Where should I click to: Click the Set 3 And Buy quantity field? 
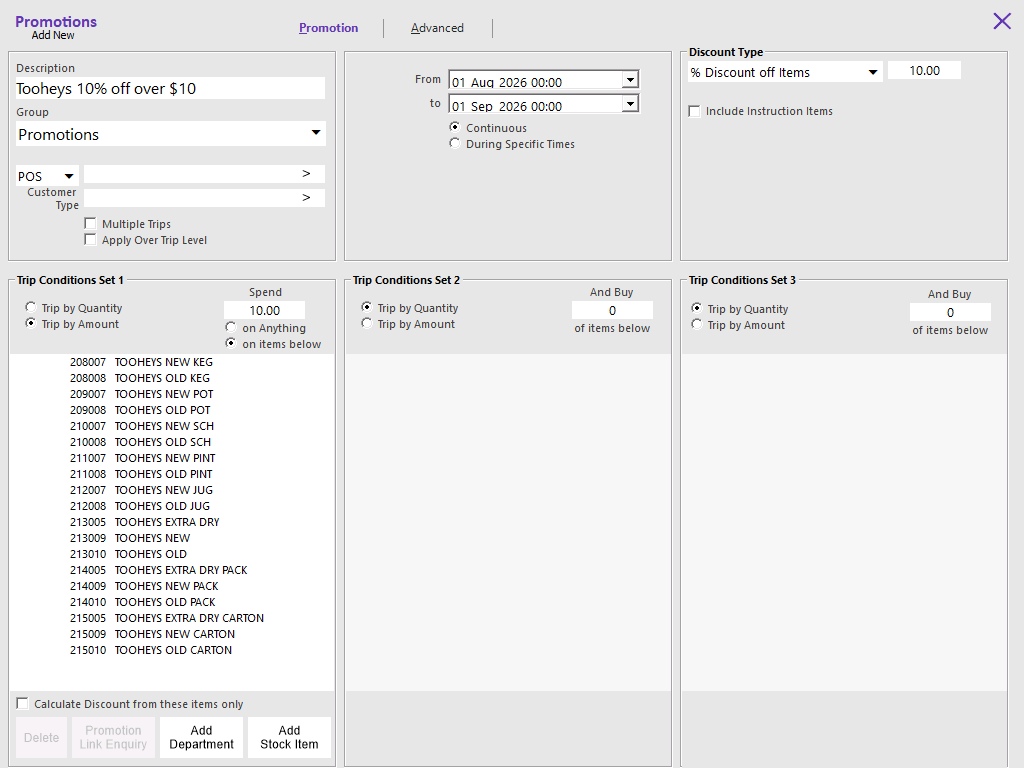(950, 312)
